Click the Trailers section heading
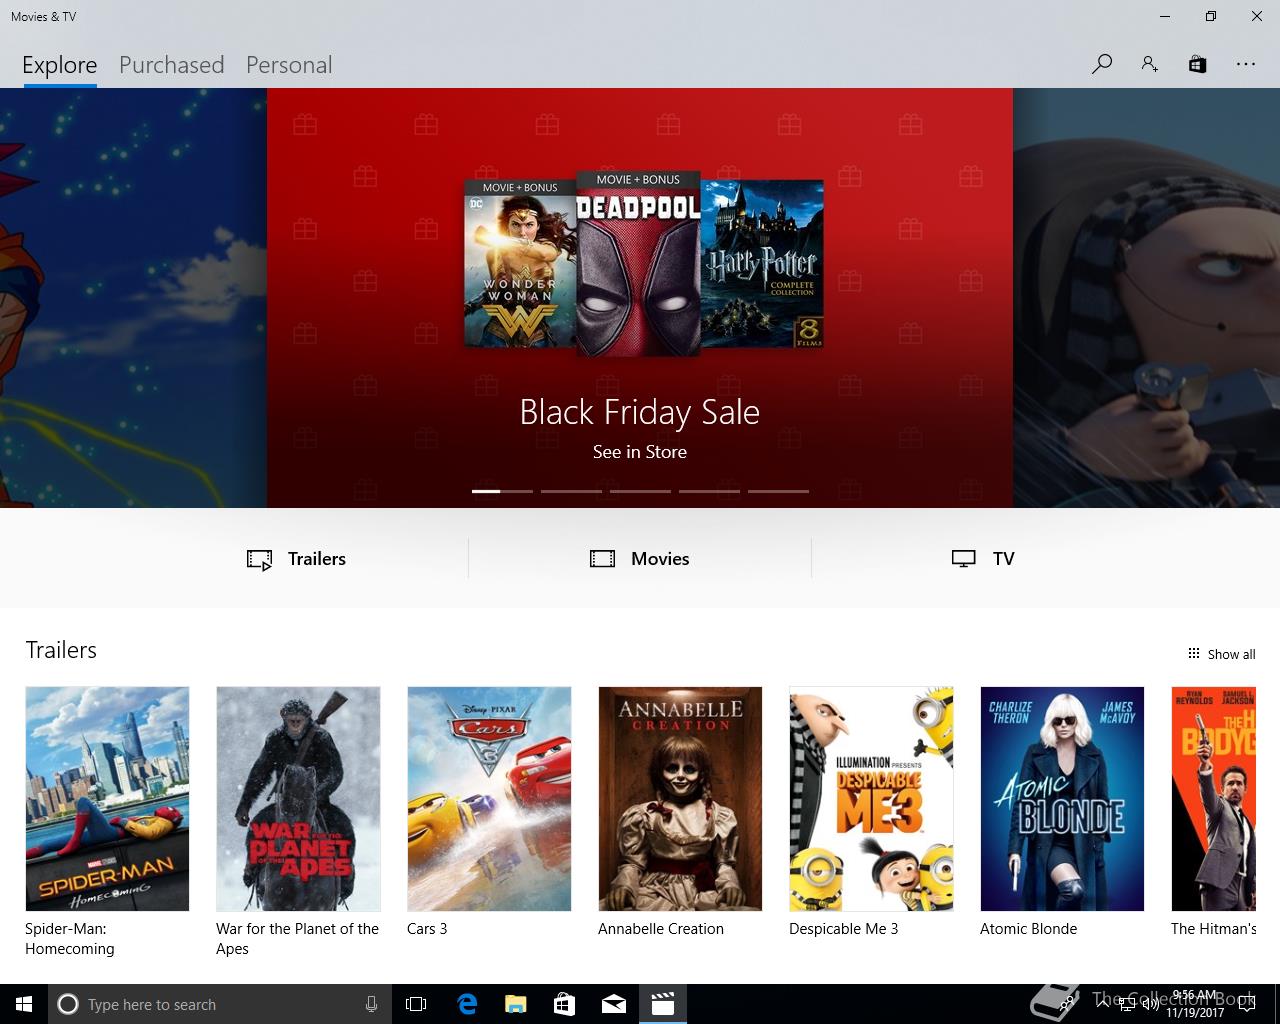1280x1024 pixels. pyautogui.click(x=61, y=650)
